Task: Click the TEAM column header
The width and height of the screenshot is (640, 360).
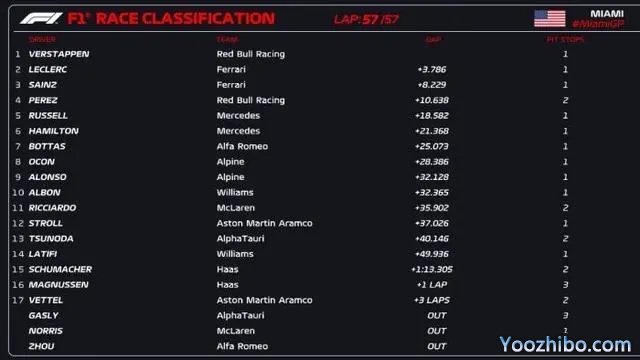Action: (227, 40)
